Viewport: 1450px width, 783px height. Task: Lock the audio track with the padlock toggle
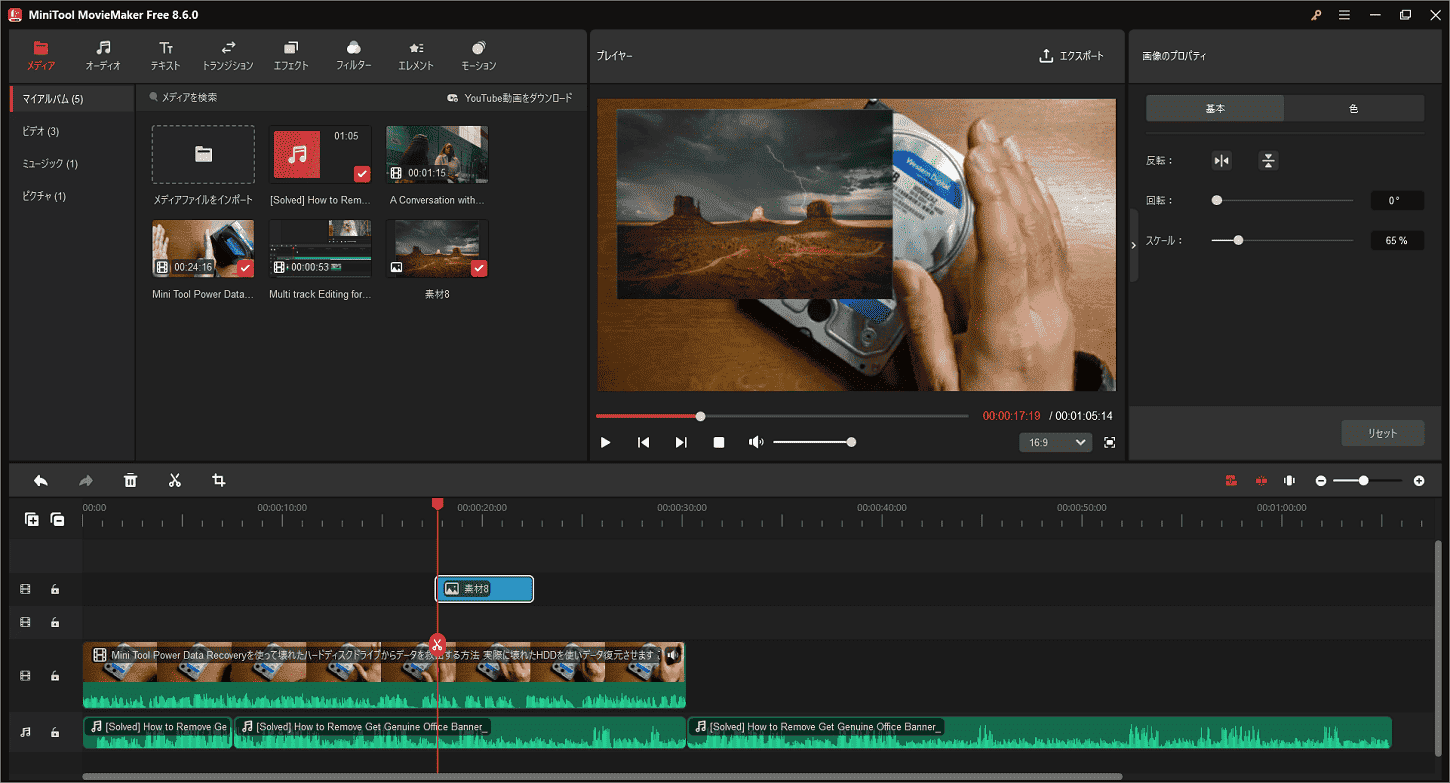coord(56,731)
